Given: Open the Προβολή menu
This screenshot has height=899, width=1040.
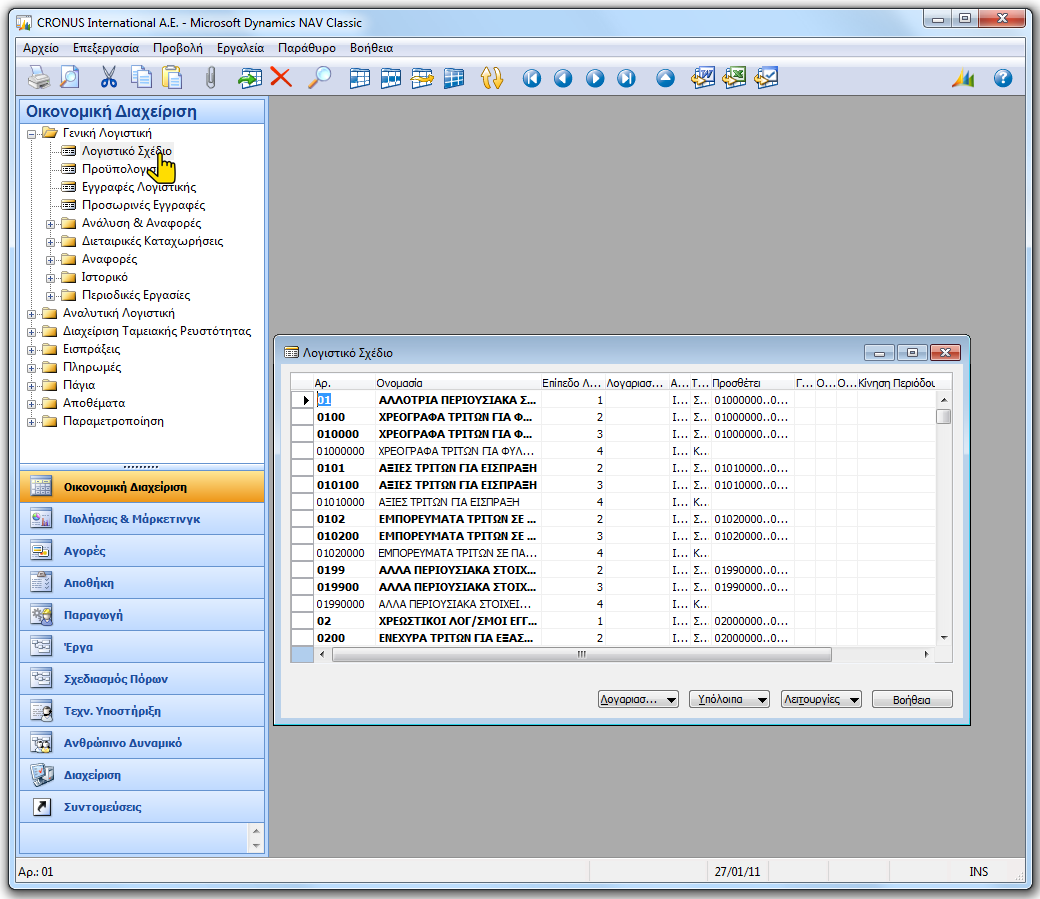Looking at the screenshot, I should pos(178,48).
